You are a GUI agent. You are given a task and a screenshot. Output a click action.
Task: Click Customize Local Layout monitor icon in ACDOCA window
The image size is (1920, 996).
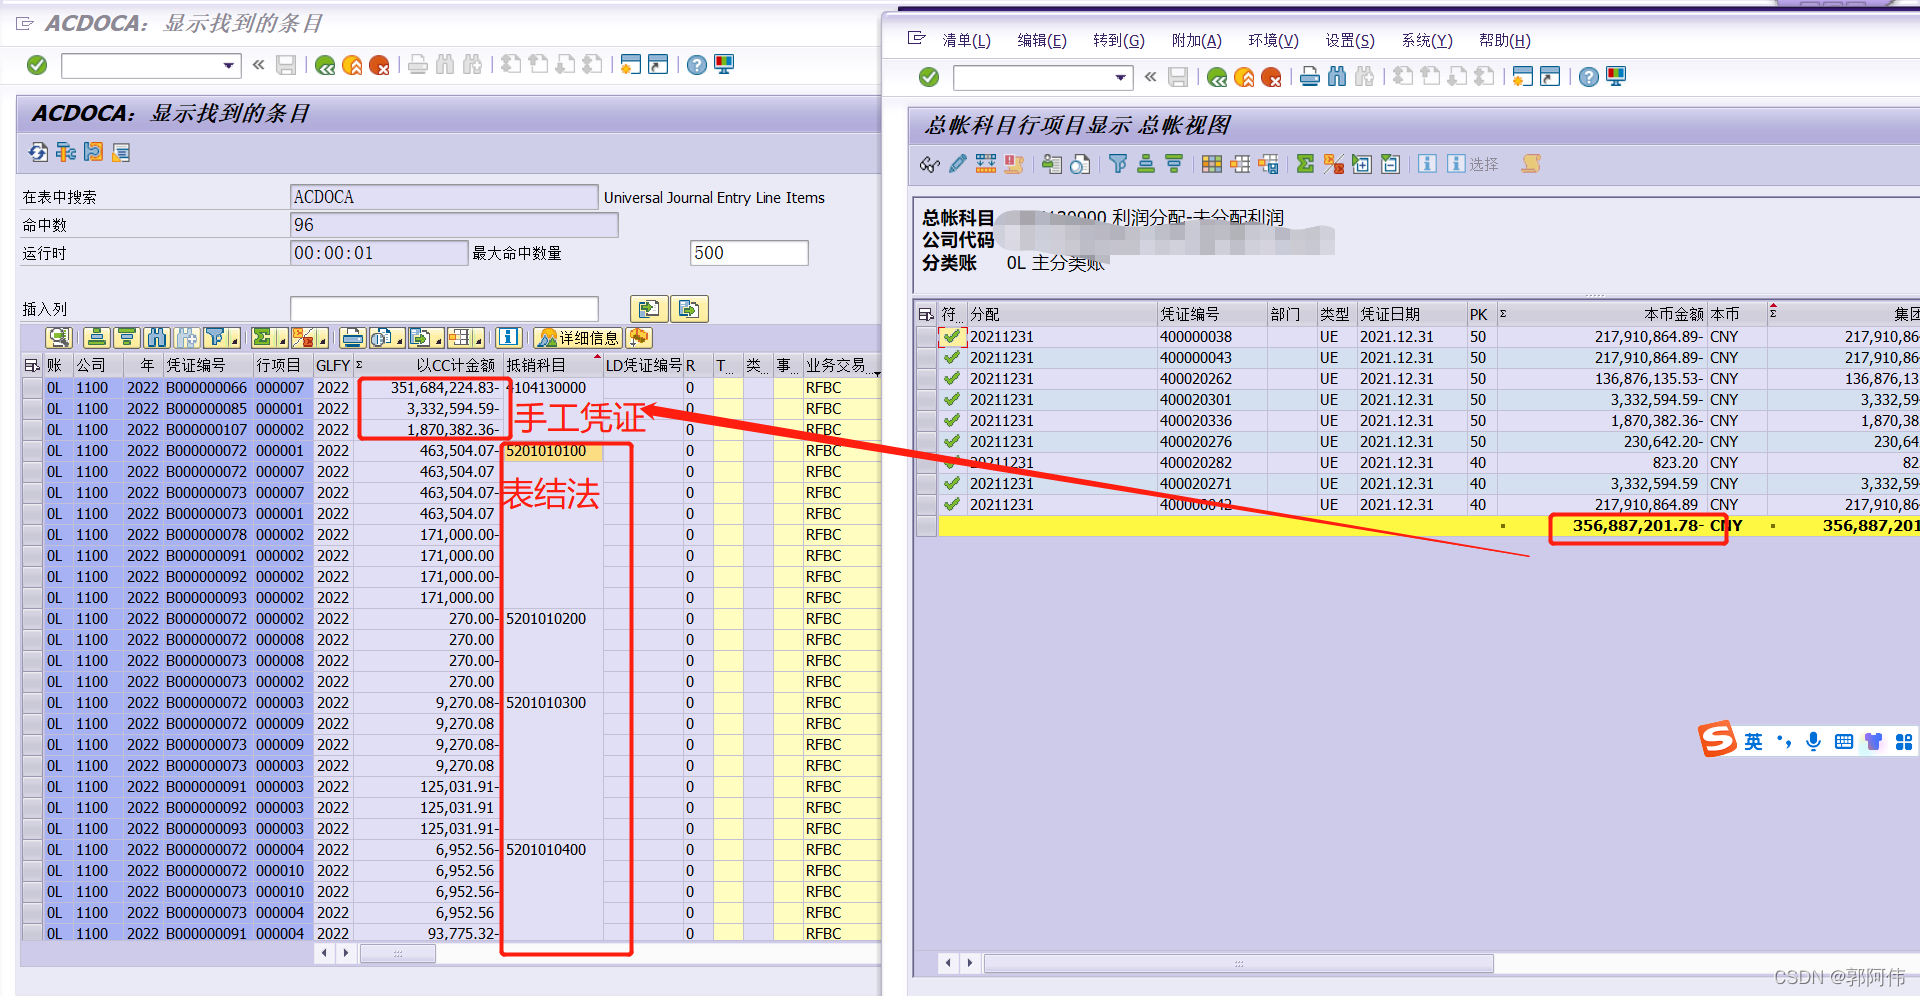[724, 65]
